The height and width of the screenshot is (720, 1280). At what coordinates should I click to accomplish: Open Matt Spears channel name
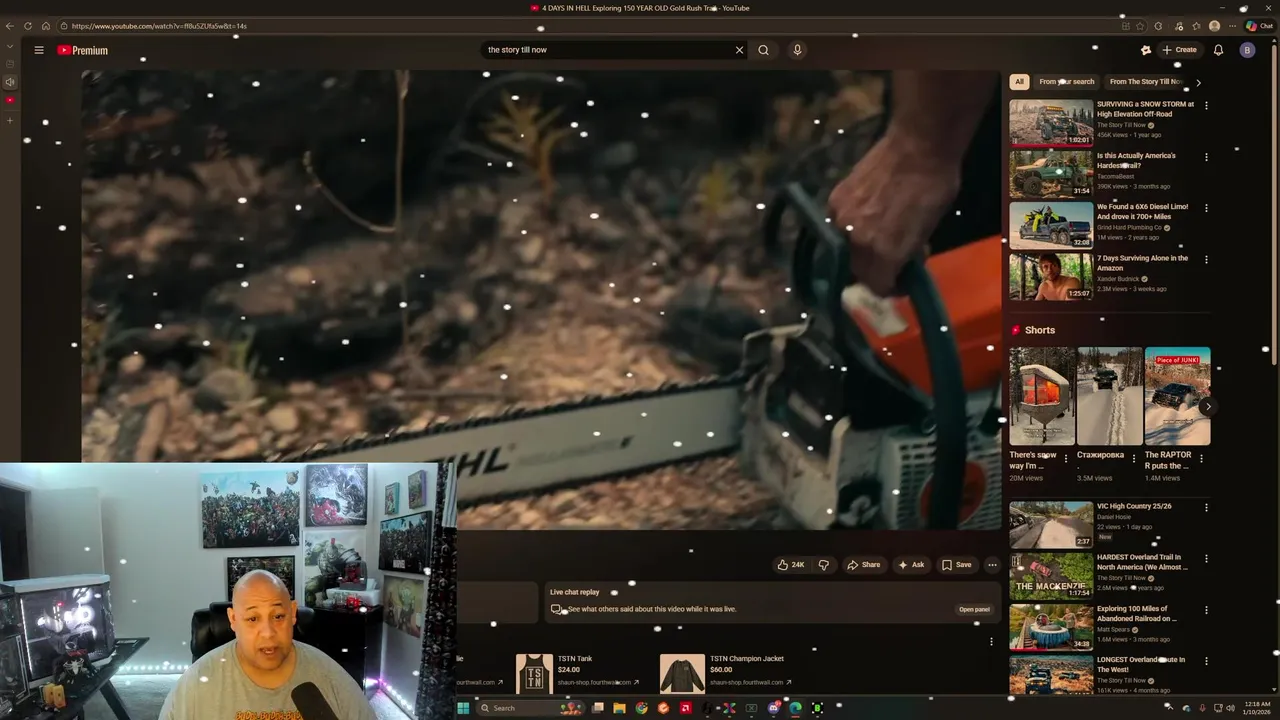[1113, 630]
